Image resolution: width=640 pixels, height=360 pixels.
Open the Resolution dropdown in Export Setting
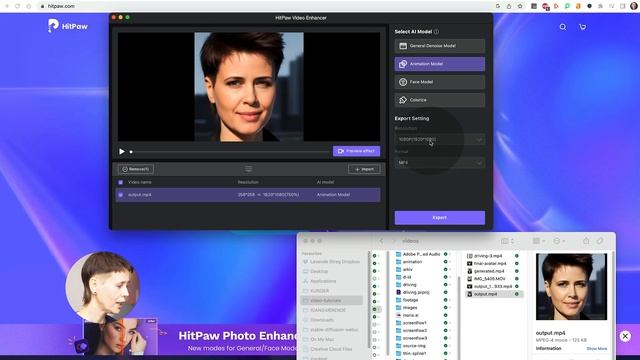pyautogui.click(x=440, y=140)
